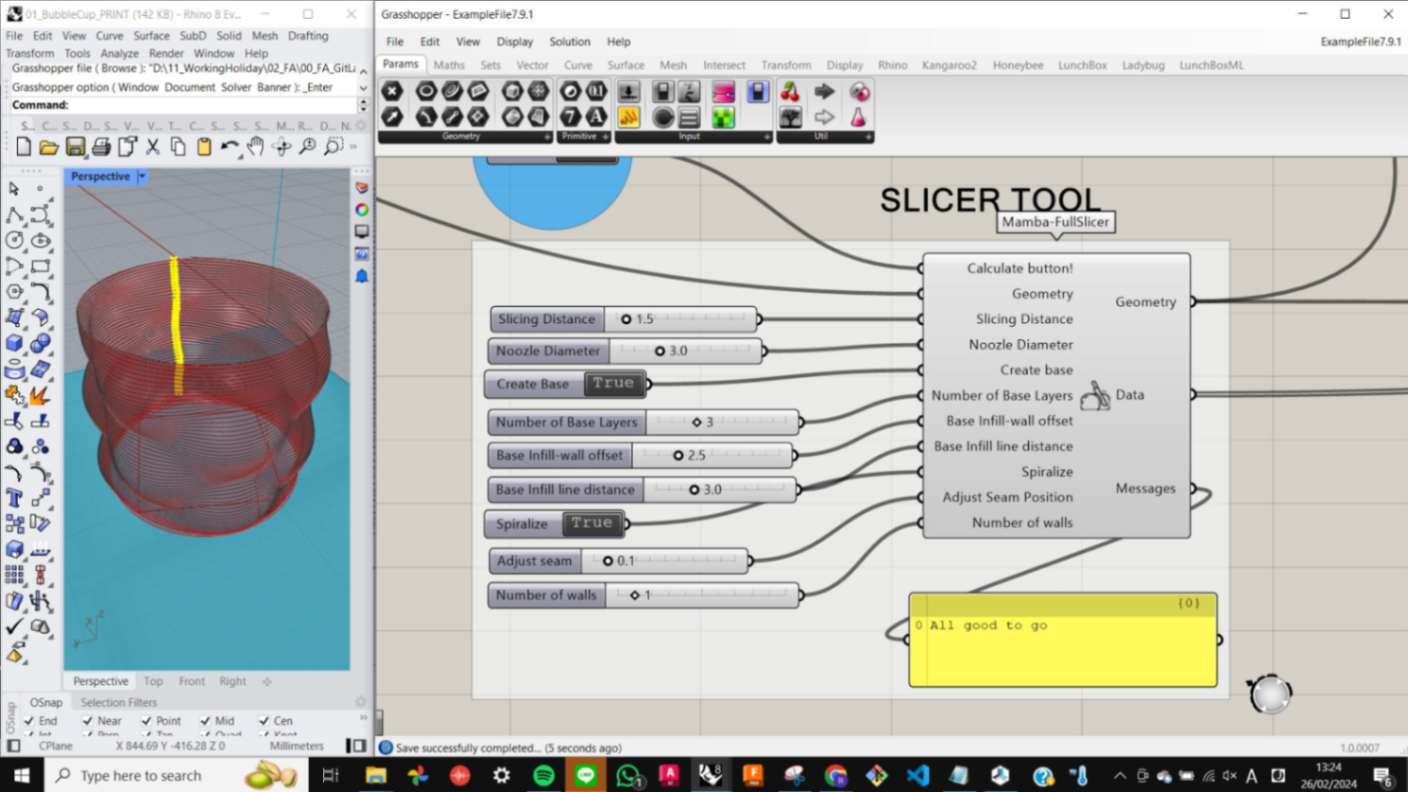Viewport: 1408px width, 792px height.
Task: Click the Cut scissors icon in Rhino
Action: (x=153, y=147)
